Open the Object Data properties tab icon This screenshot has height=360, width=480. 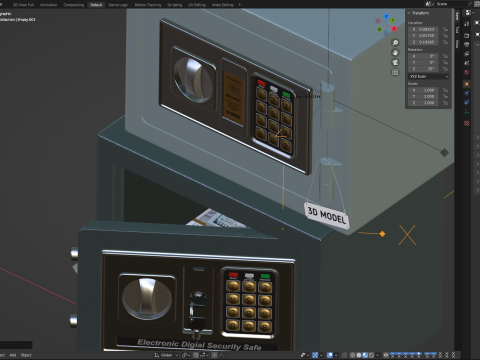click(x=467, y=112)
